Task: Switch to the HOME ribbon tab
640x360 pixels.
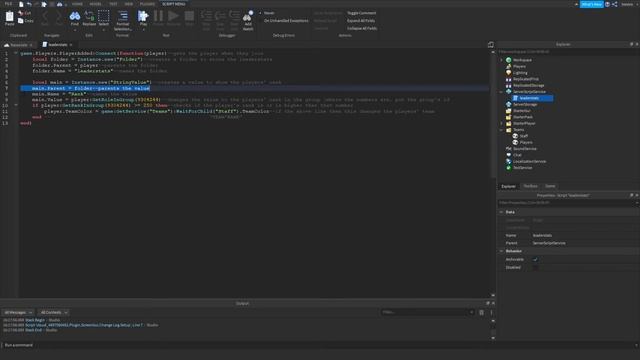Action: (77, 4)
